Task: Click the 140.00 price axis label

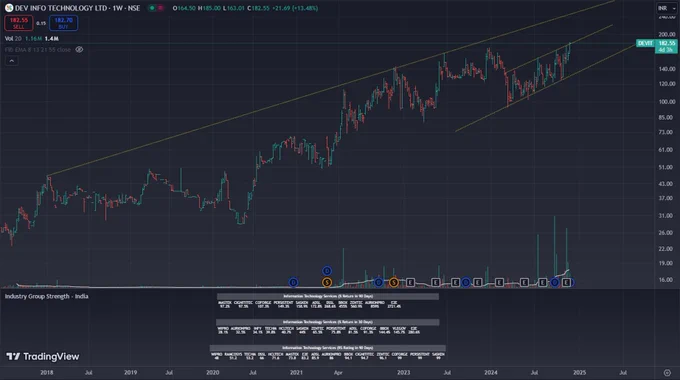Action: point(667,69)
